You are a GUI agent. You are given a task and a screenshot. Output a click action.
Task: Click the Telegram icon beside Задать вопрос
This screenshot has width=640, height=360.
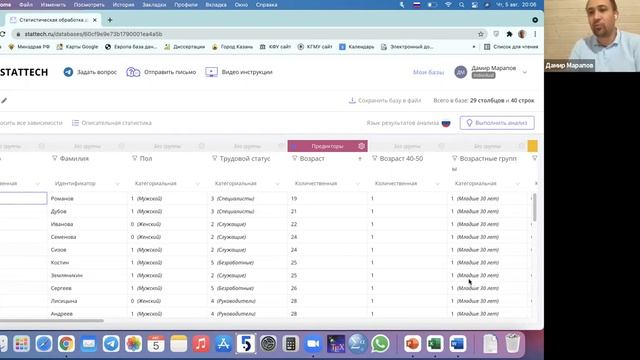68,72
